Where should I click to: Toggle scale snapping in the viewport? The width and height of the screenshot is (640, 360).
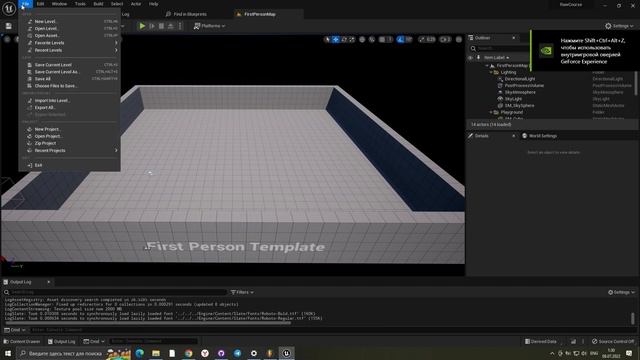pos(422,40)
